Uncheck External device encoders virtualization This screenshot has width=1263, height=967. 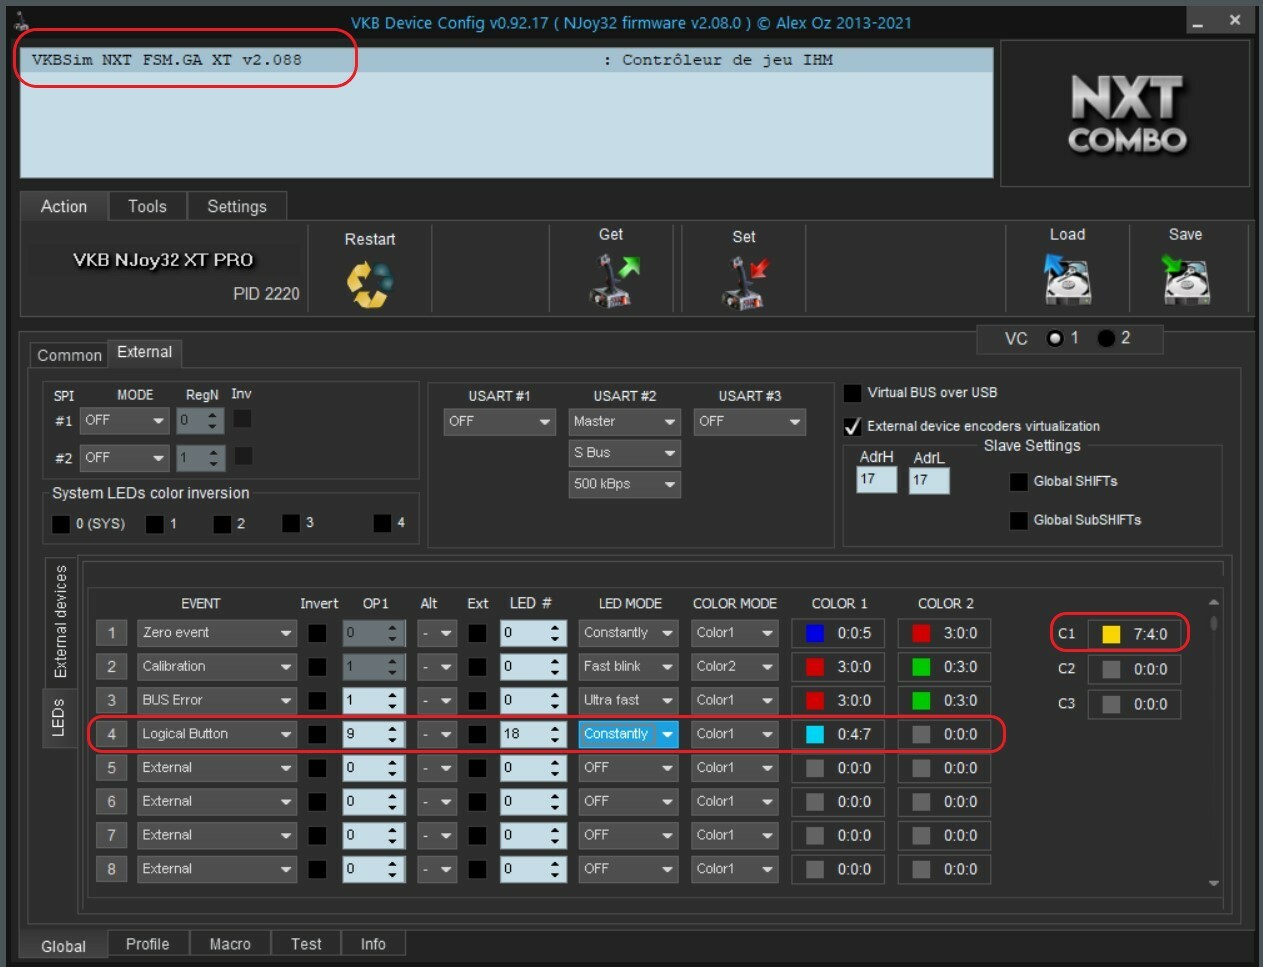[853, 427]
